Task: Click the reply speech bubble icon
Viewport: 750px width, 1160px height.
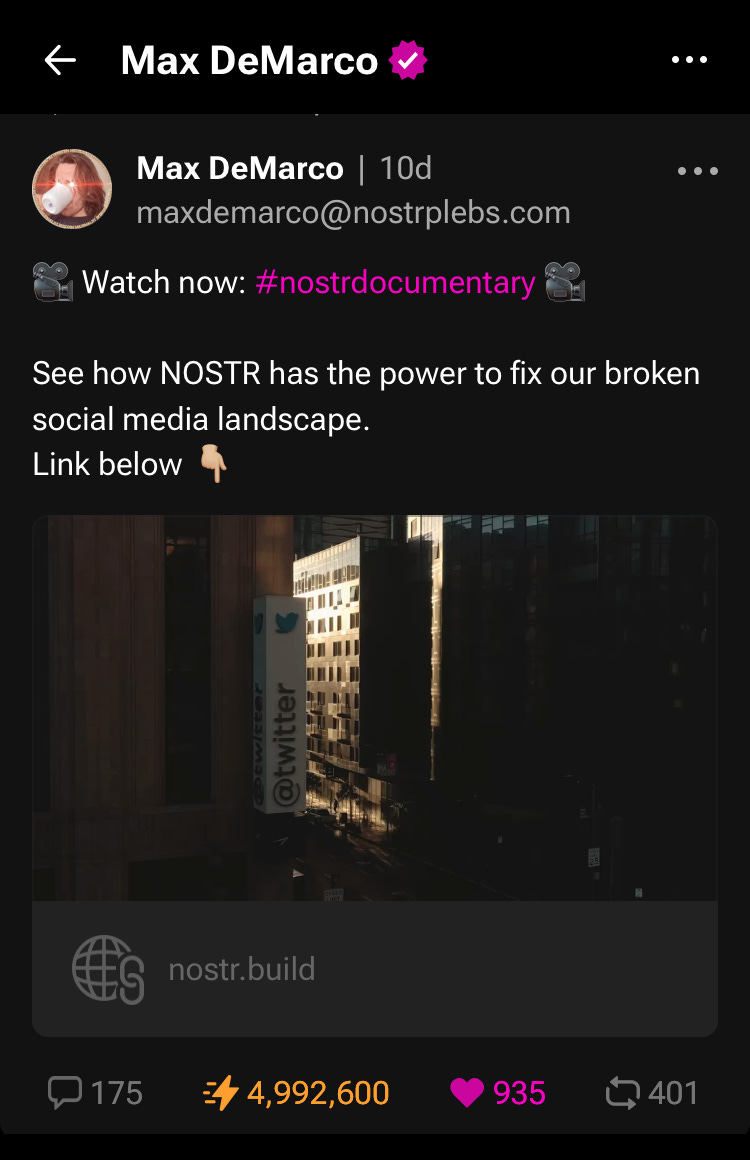Action: [65, 1093]
